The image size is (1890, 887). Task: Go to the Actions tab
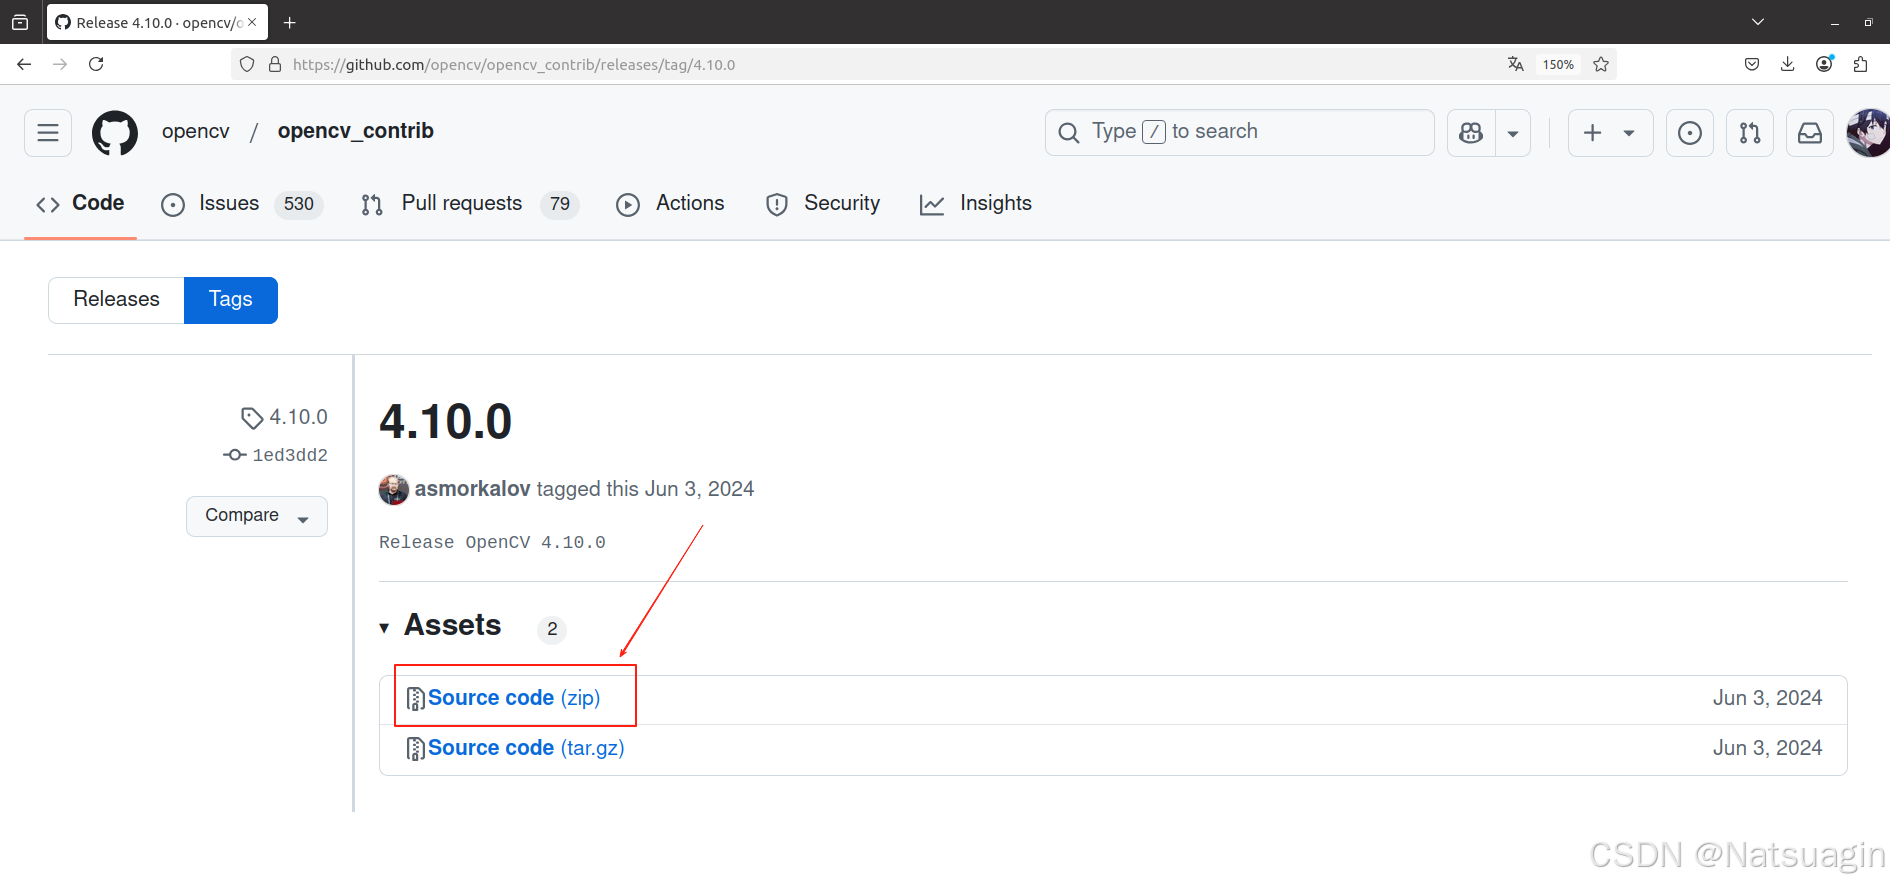click(x=670, y=204)
